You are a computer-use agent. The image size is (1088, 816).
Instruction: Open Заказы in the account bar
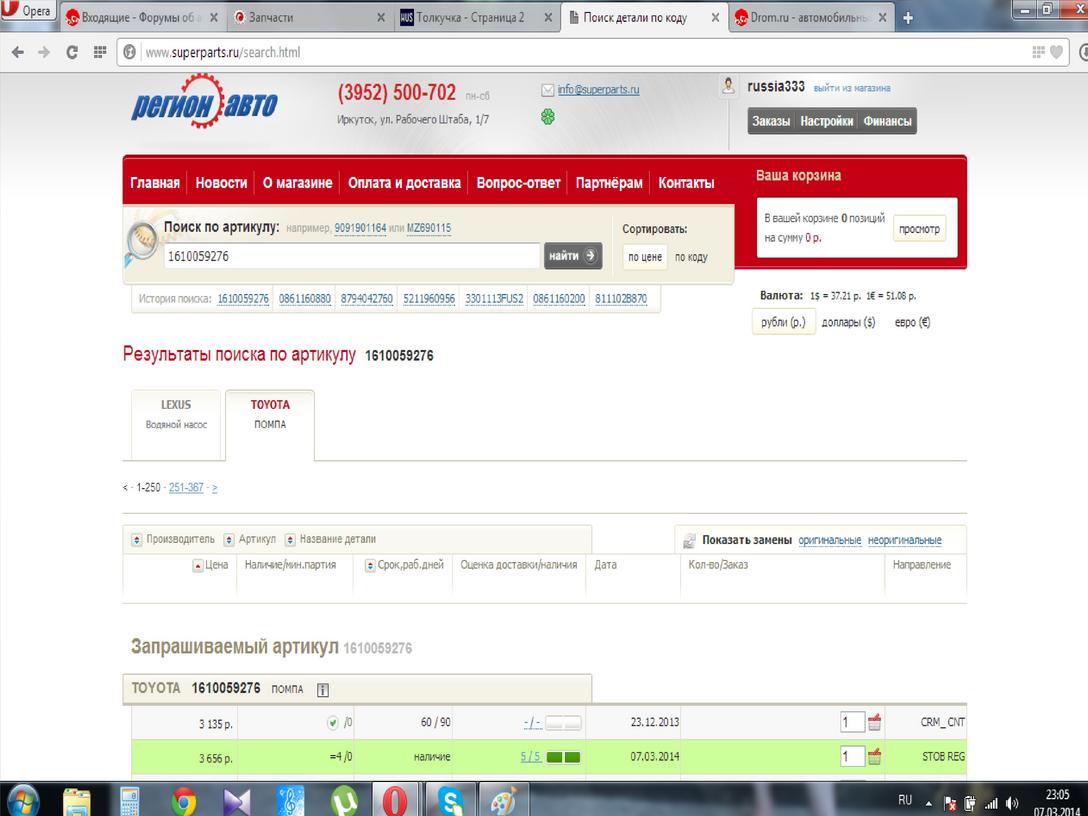[771, 121]
